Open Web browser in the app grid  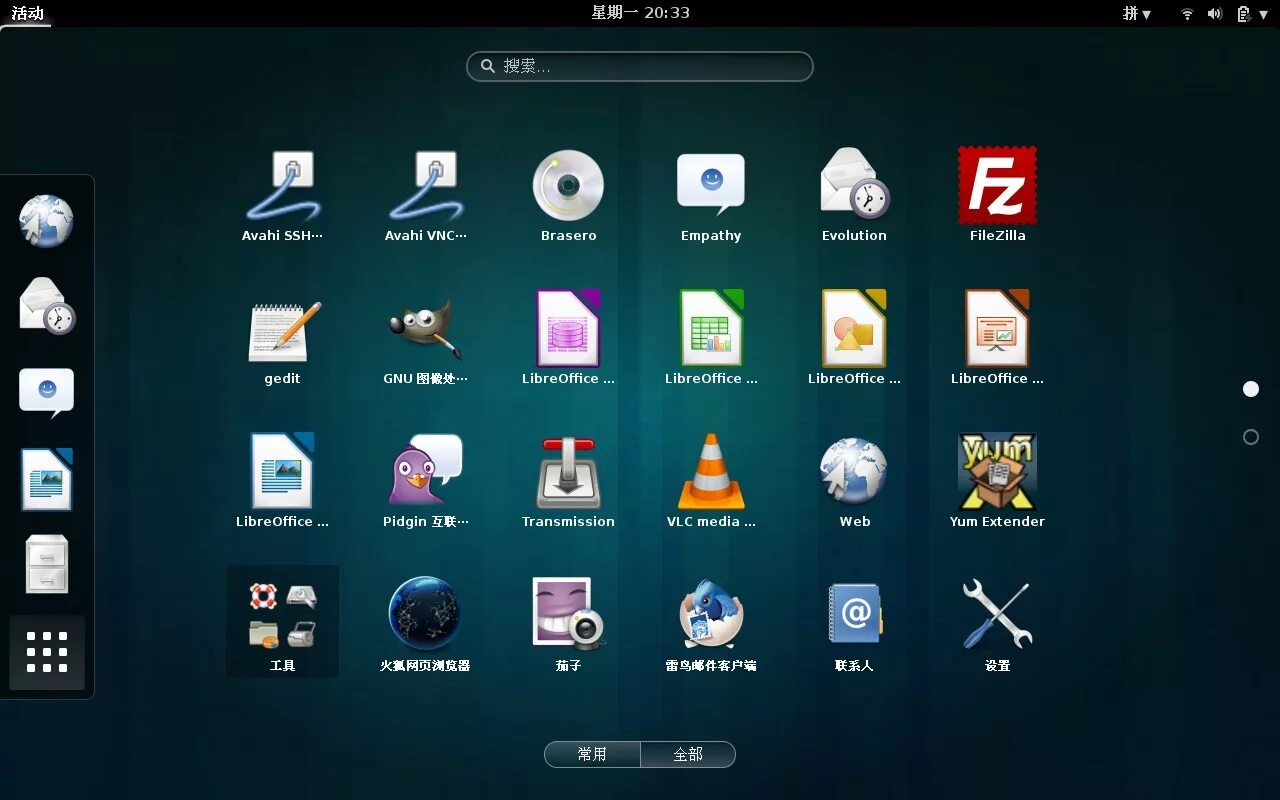tap(854, 482)
